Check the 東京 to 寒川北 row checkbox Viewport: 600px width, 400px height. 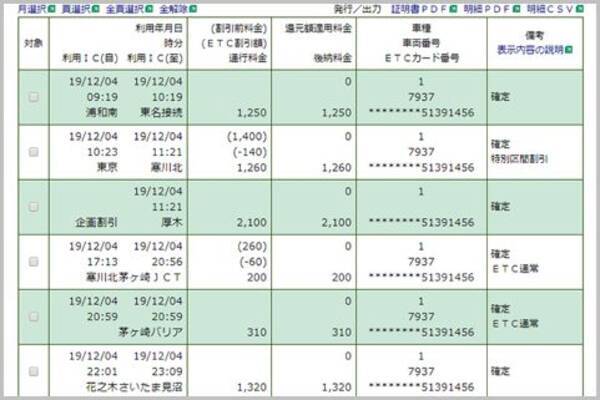tap(34, 152)
